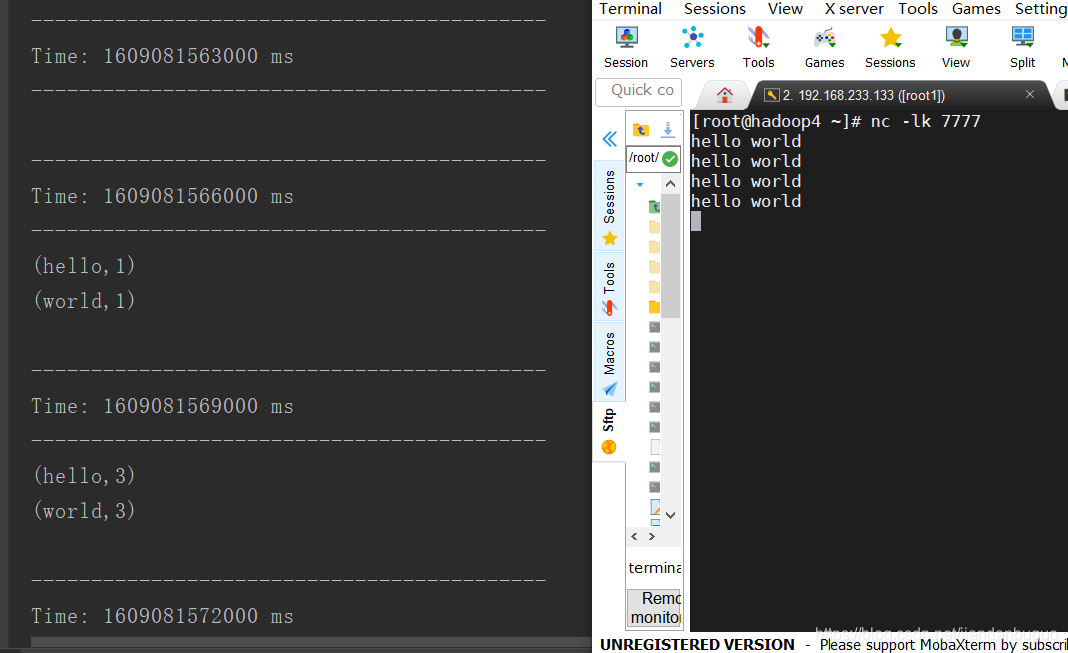Click the Session toolbar icon
The height and width of the screenshot is (653, 1068).
tap(626, 46)
